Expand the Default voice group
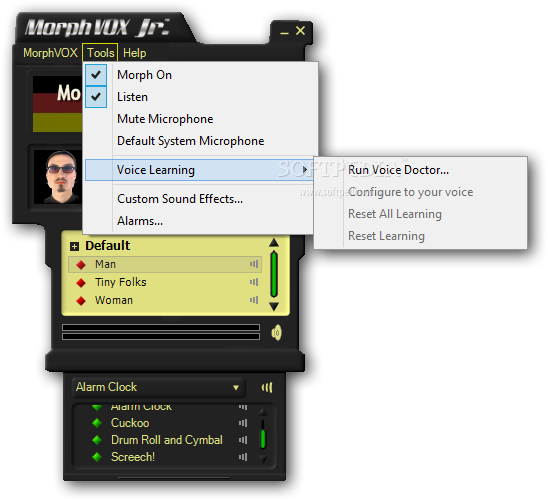This screenshot has width=548, height=501. coord(74,247)
